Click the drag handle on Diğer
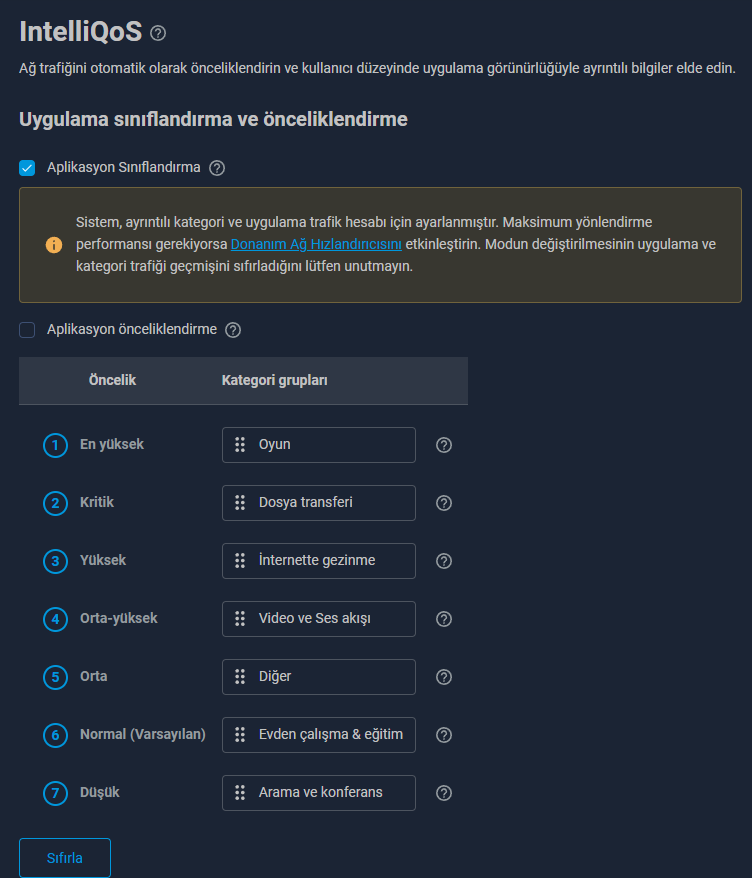752x878 pixels. [x=240, y=677]
